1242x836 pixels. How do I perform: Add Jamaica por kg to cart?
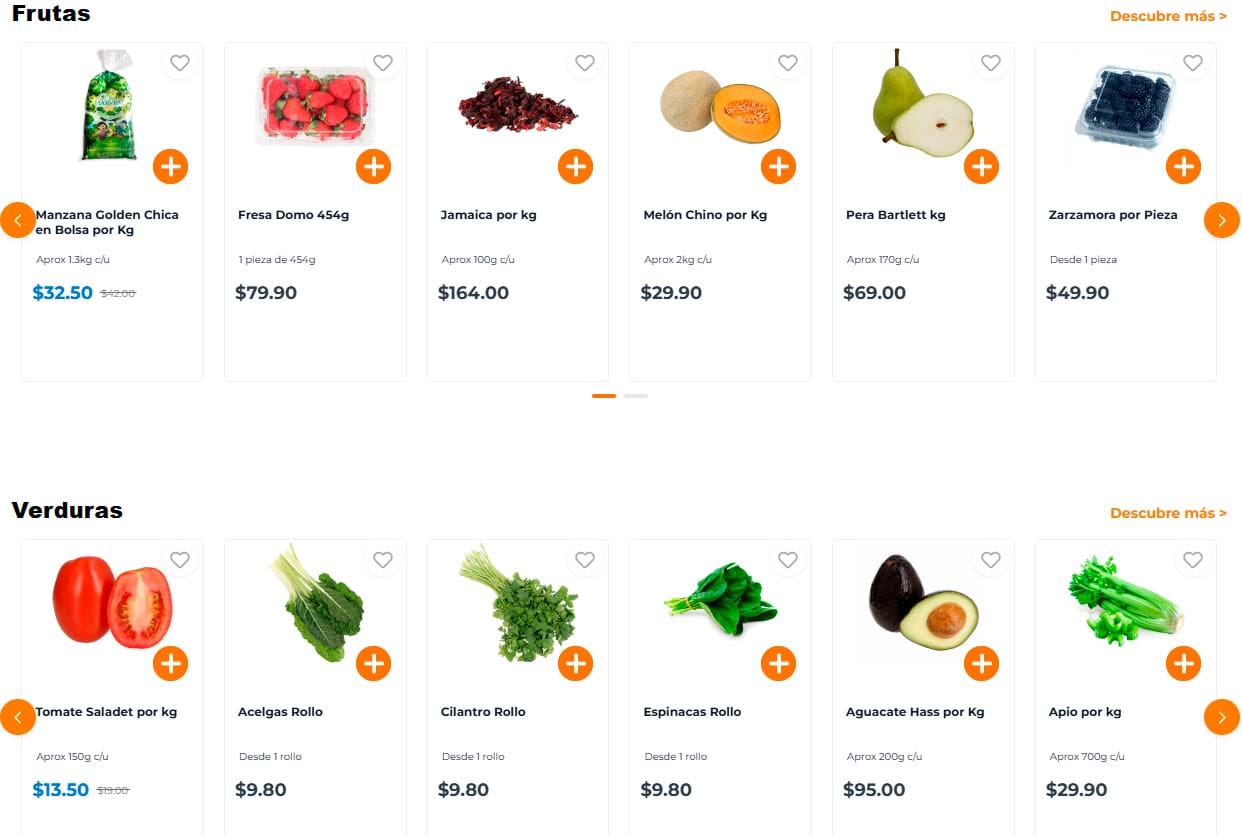575,166
